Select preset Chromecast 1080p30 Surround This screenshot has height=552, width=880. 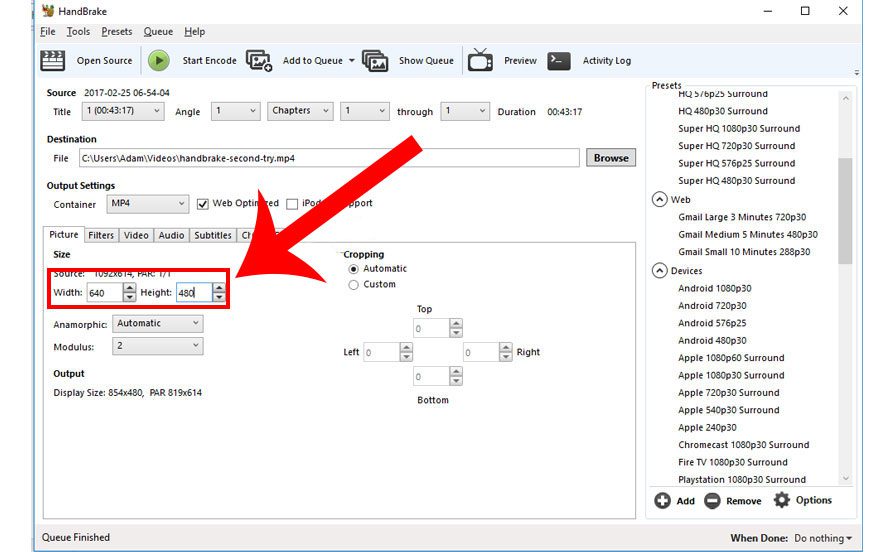click(744, 445)
